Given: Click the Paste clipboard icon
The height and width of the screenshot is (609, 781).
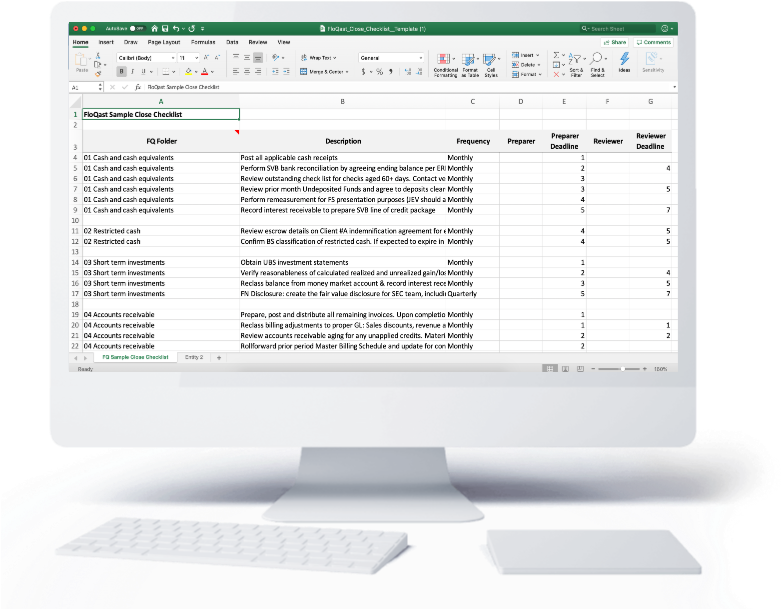Looking at the screenshot, I should click(81, 60).
